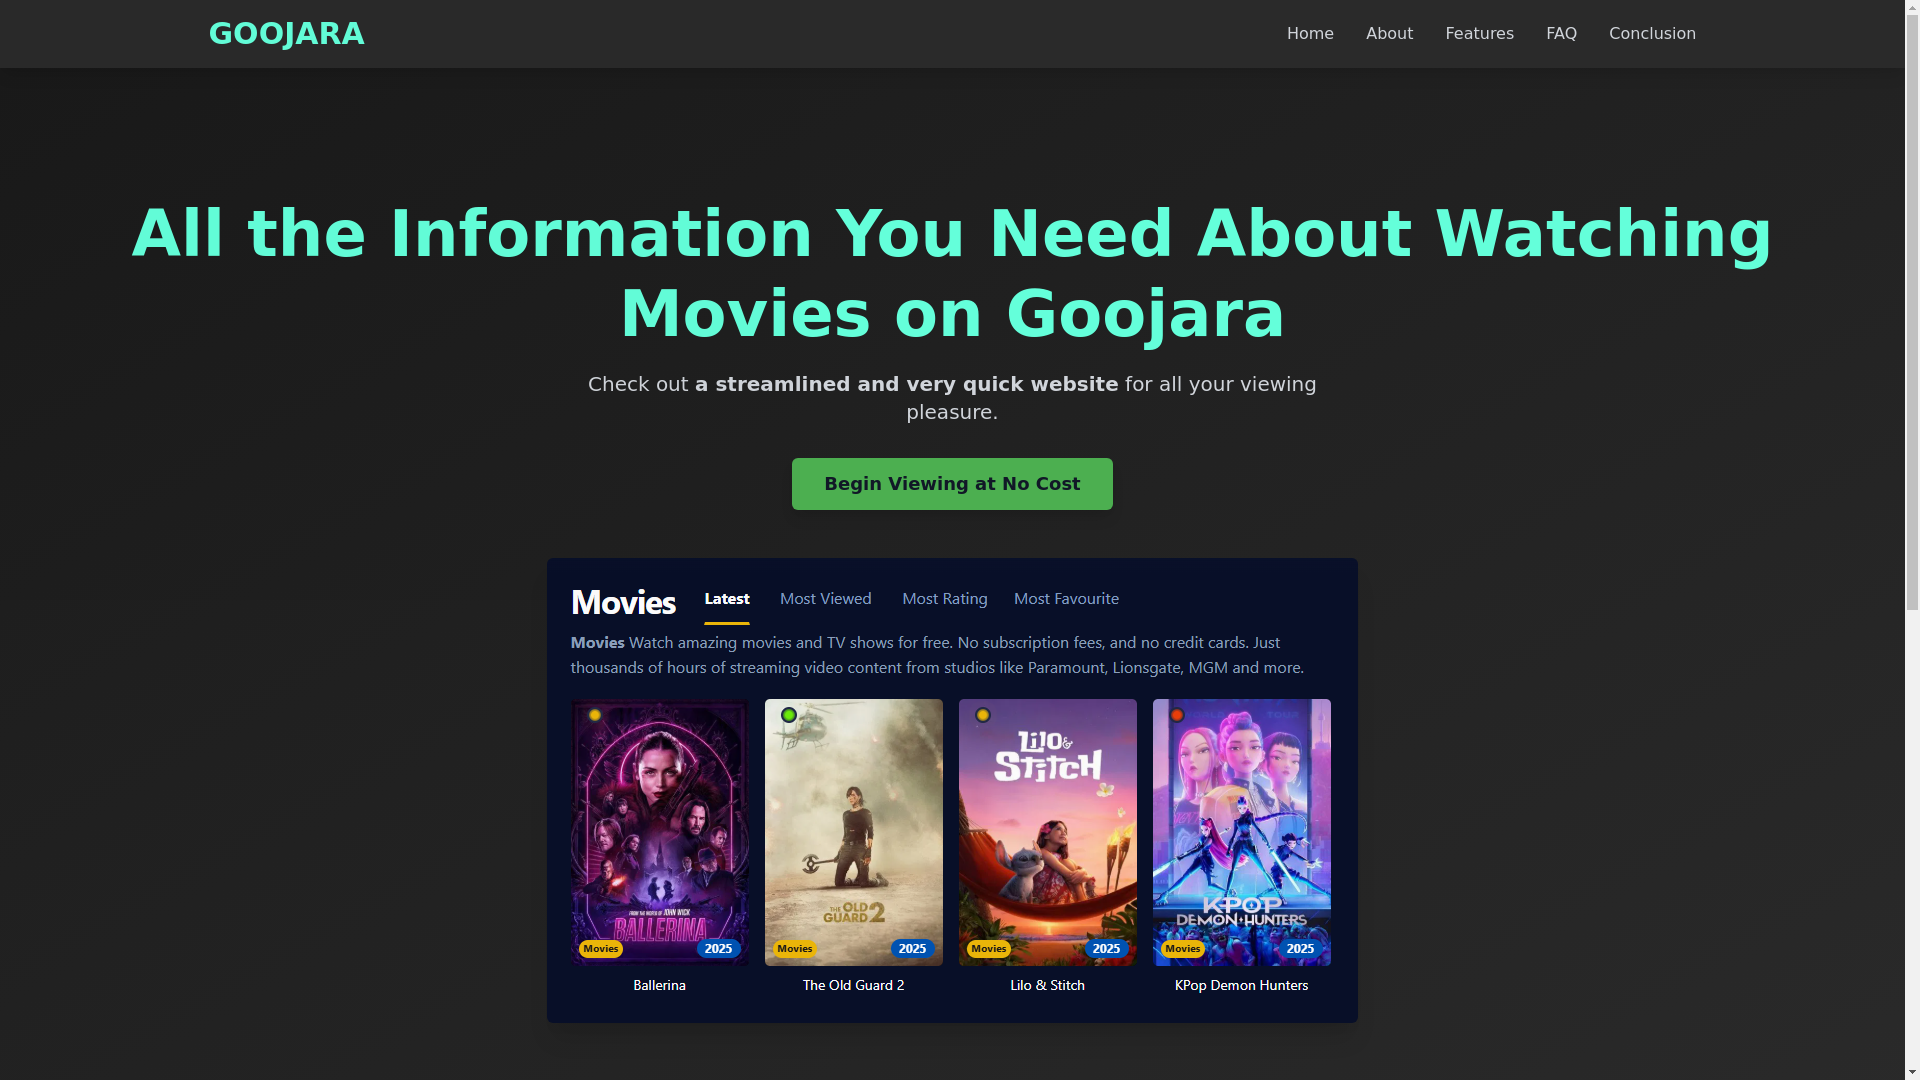
Task: Open the Home nav link
Action: tap(1310, 34)
